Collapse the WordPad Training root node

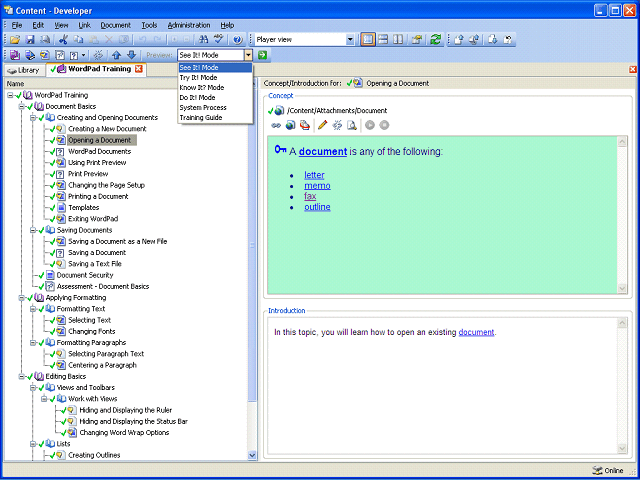pos(10,95)
